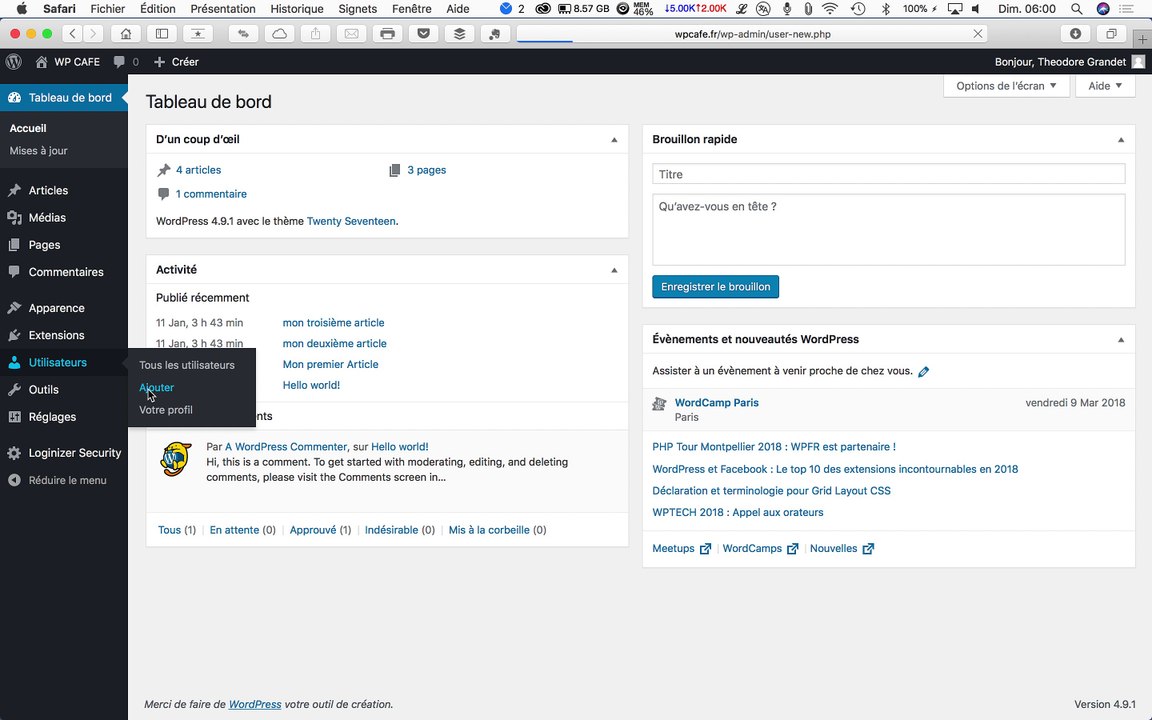Open mon troisième article link
The image size is (1152, 720).
334,323
